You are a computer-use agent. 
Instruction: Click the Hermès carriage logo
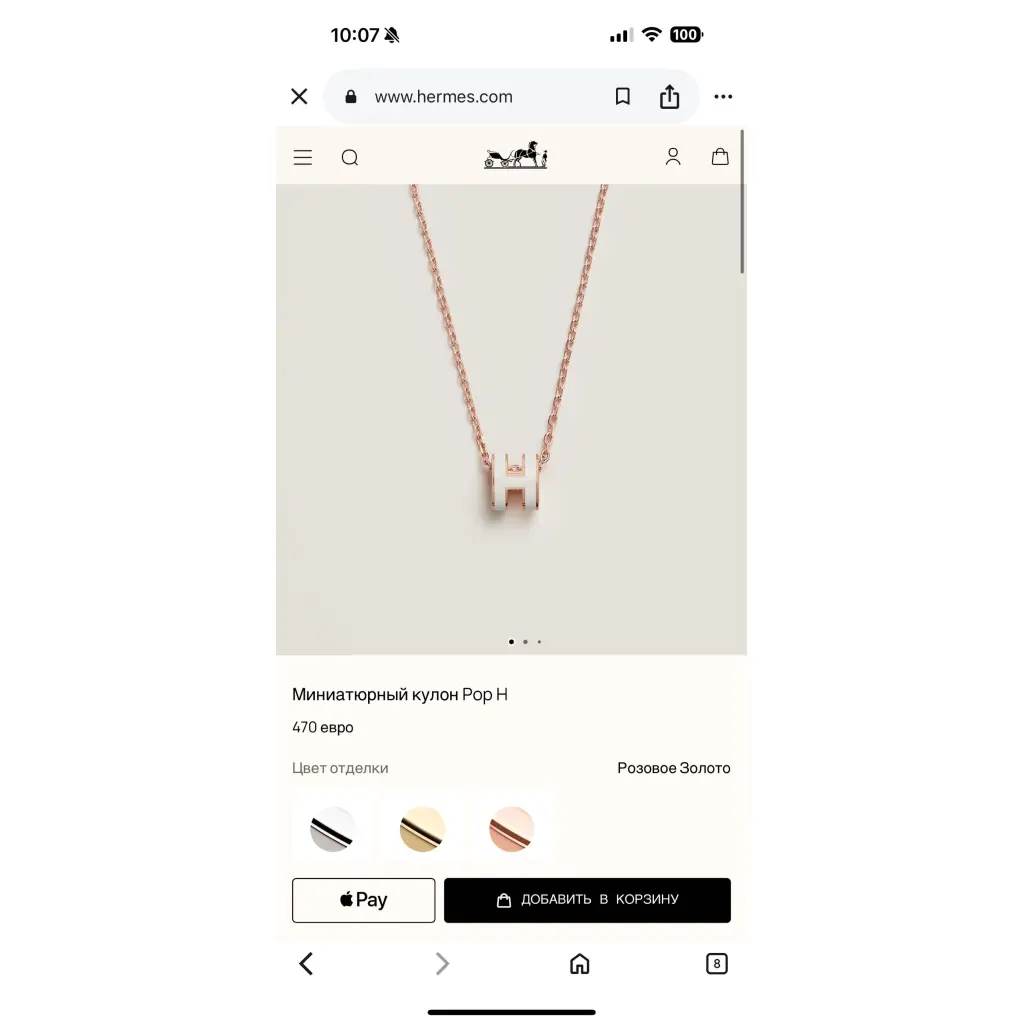[x=515, y=155]
